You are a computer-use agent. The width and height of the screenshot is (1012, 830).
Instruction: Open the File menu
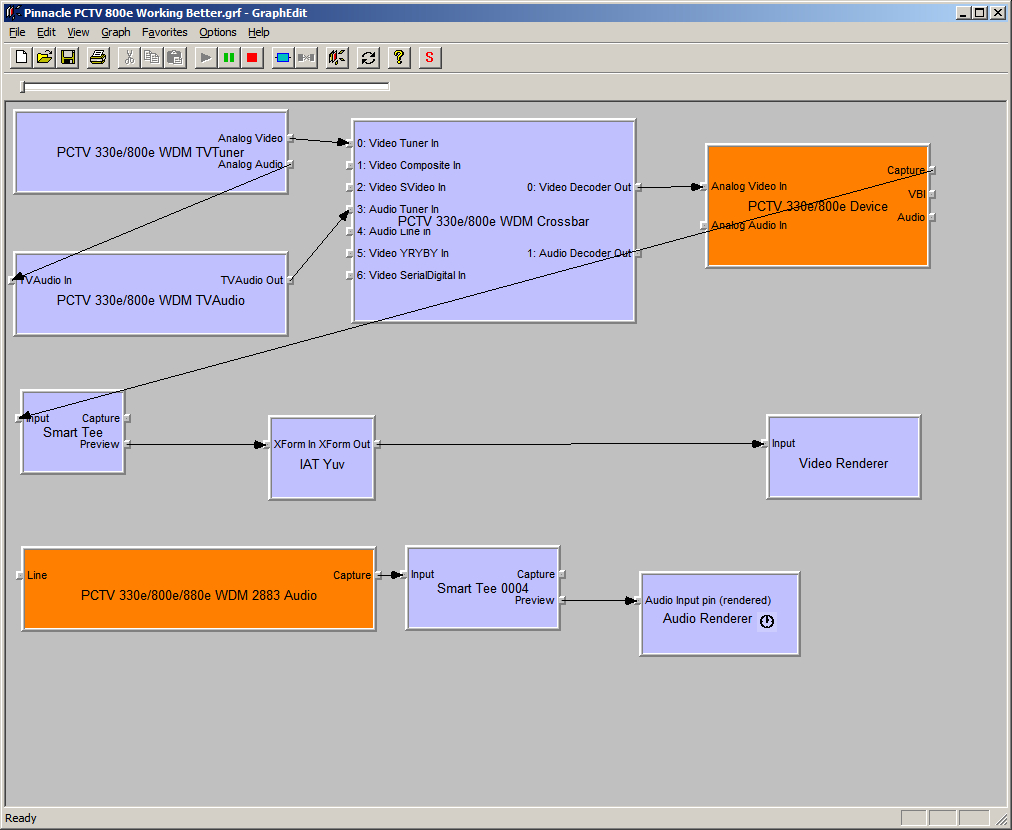point(17,32)
